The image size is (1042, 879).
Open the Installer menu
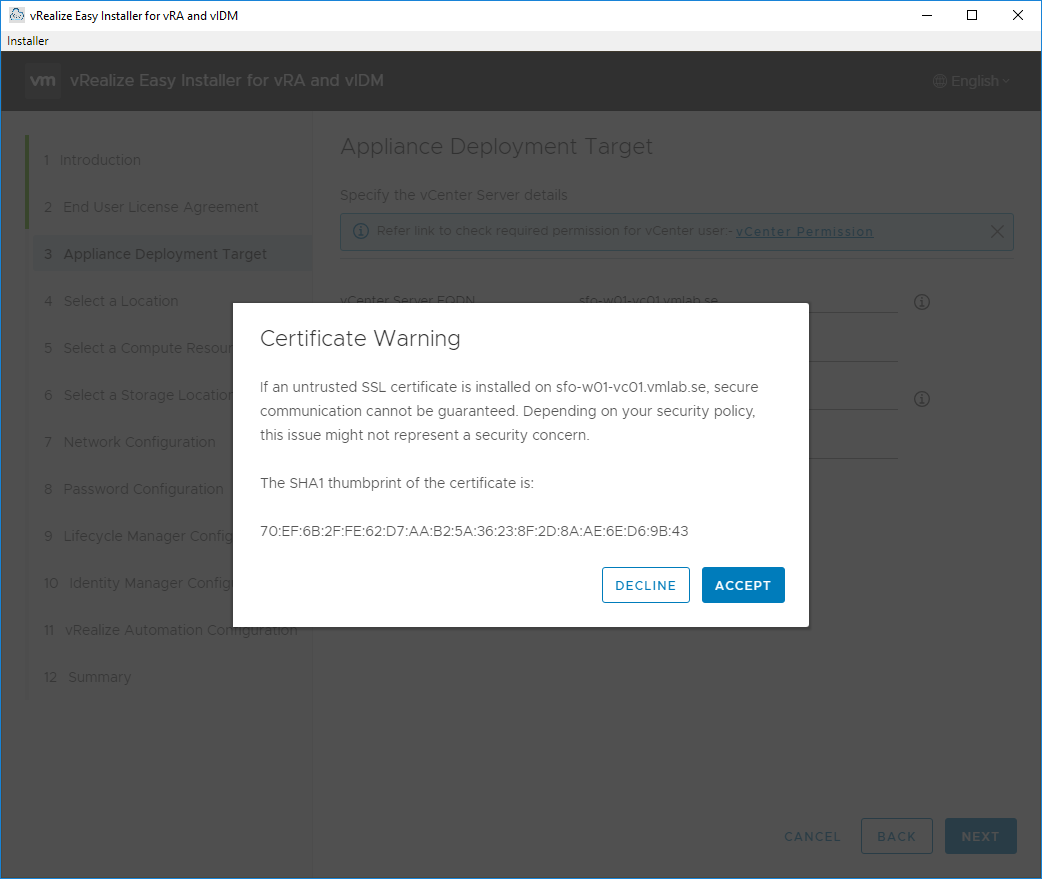click(x=28, y=41)
